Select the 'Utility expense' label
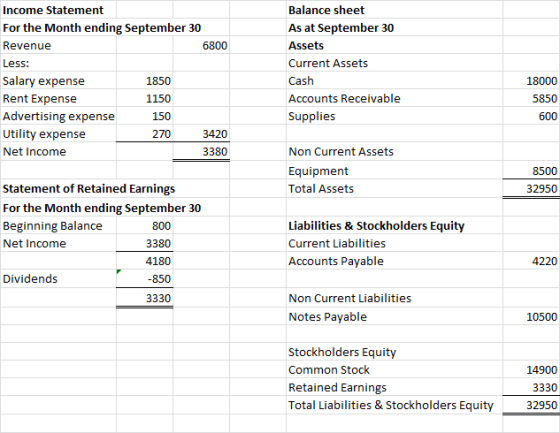This screenshot has height=433, width=560. (x=44, y=134)
